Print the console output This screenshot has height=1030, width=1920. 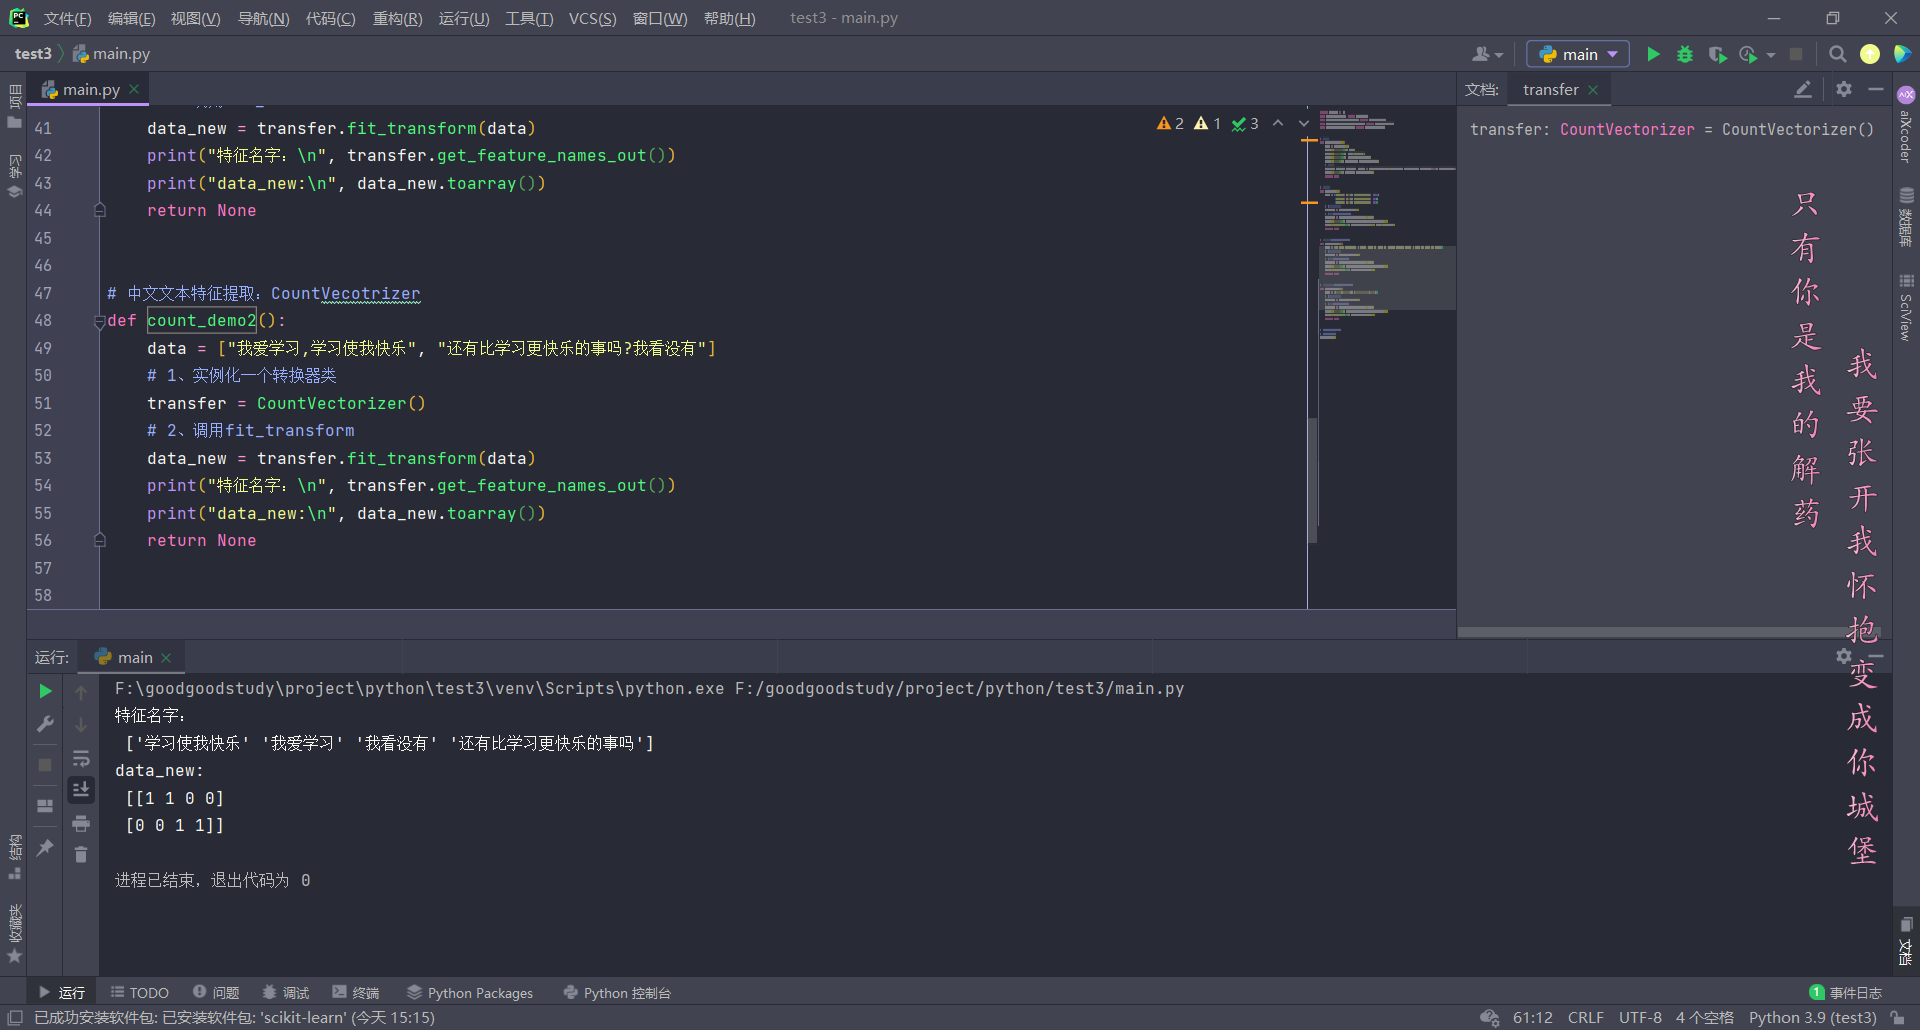tap(81, 823)
